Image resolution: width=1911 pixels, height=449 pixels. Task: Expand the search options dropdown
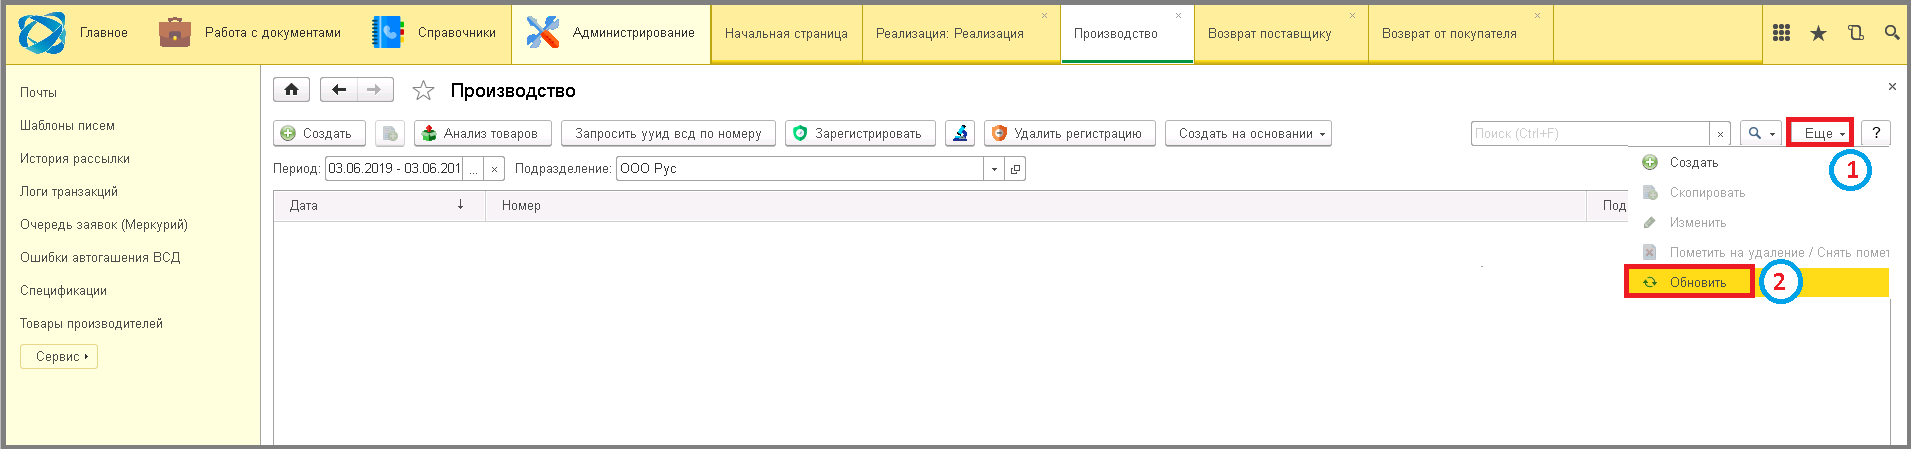1760,133
